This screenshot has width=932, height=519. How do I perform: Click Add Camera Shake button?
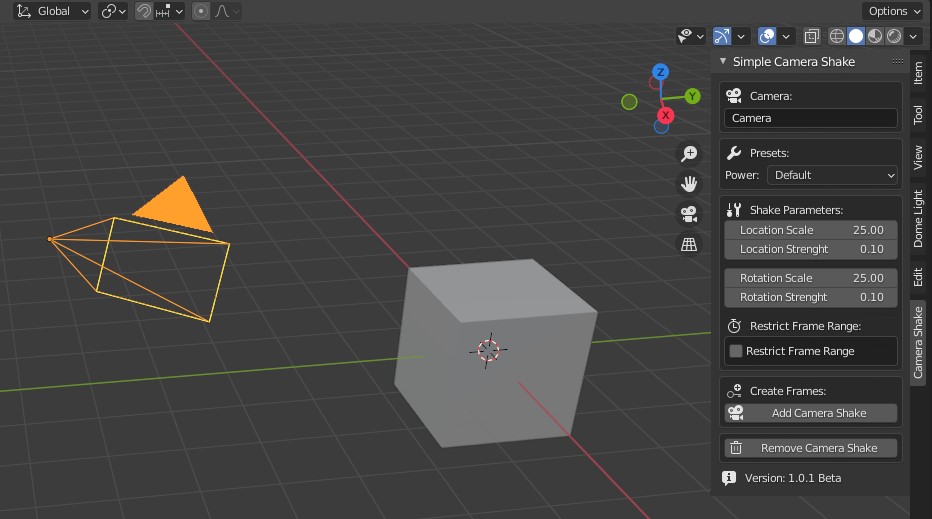811,413
